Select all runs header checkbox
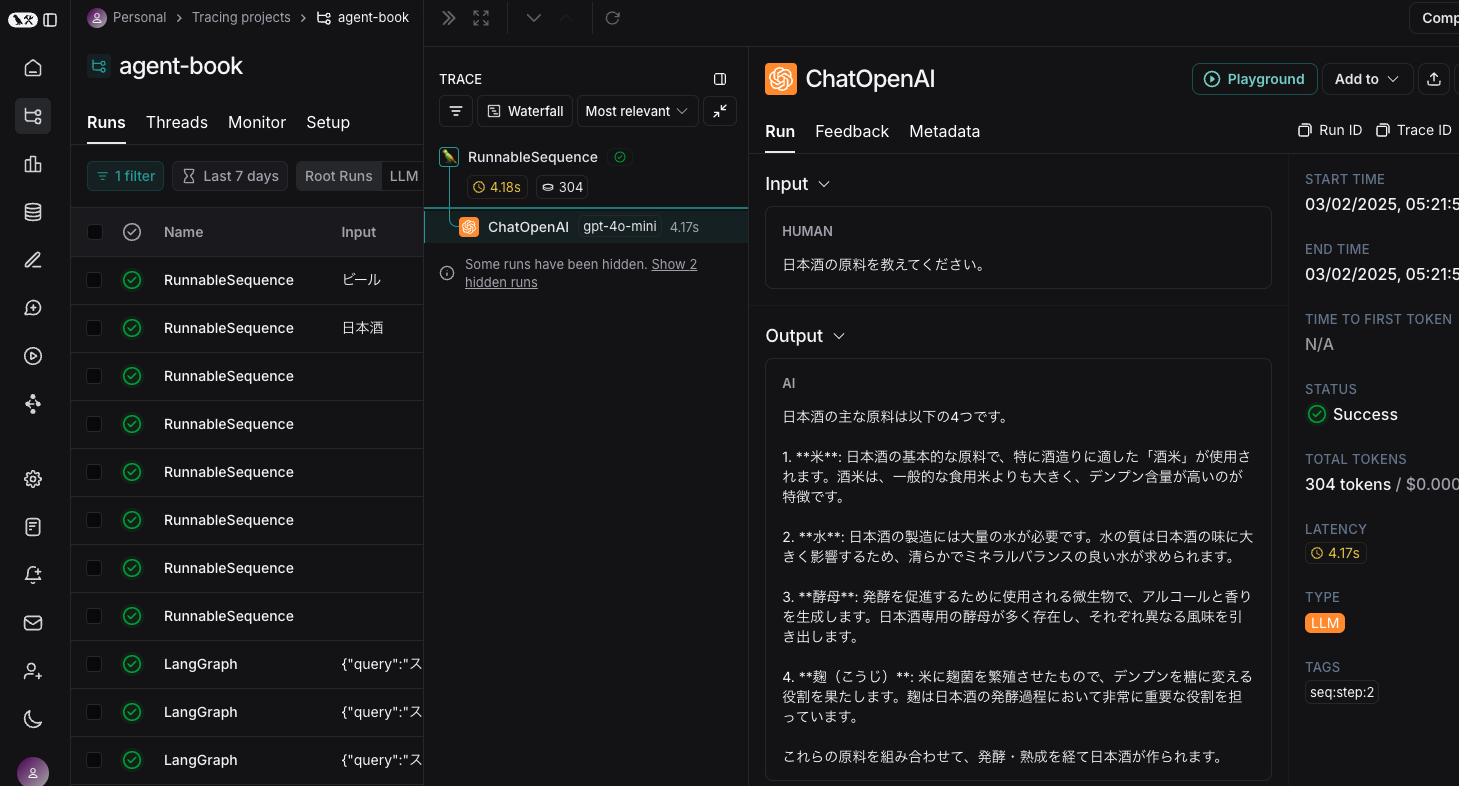This screenshot has height=786, width=1459. tap(94, 232)
